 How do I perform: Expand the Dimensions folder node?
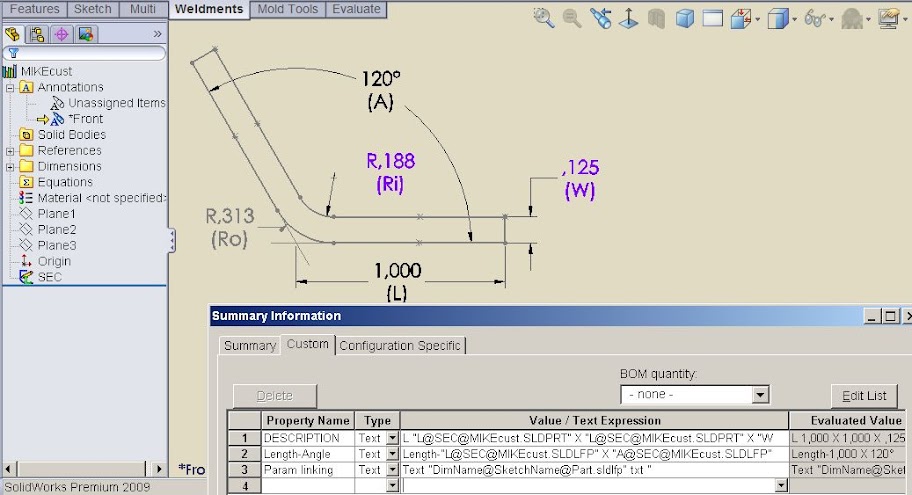click(10, 167)
